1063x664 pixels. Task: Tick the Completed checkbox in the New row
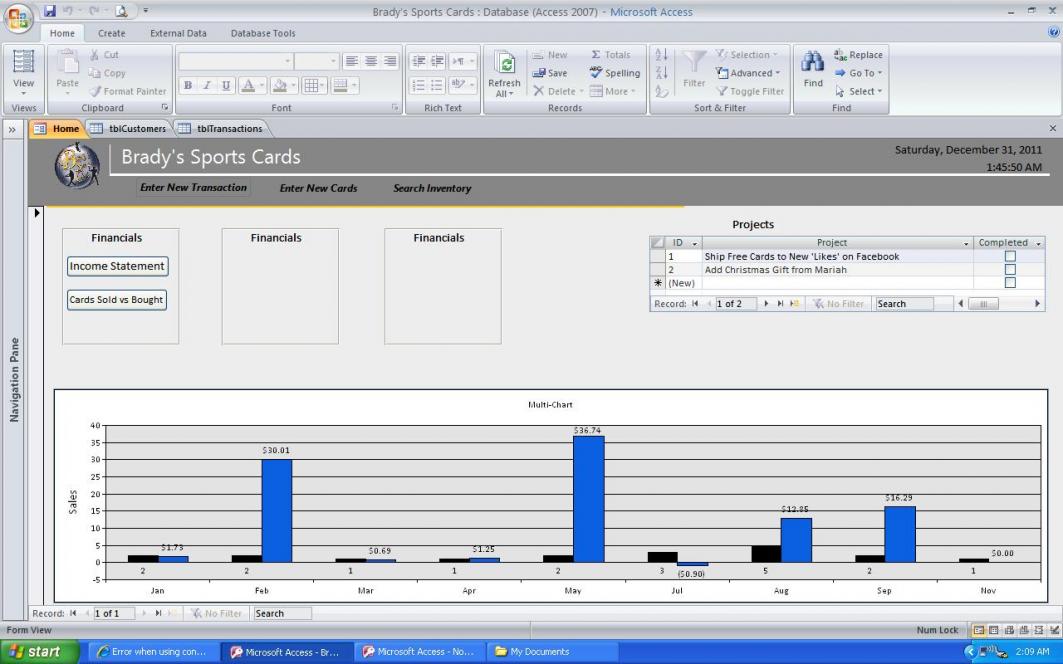[1009, 283]
